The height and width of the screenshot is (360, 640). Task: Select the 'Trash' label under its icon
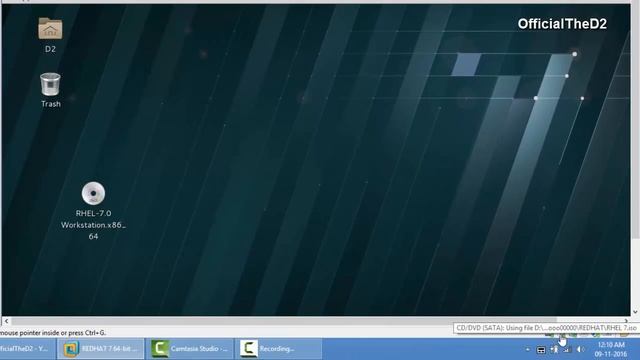pos(51,104)
